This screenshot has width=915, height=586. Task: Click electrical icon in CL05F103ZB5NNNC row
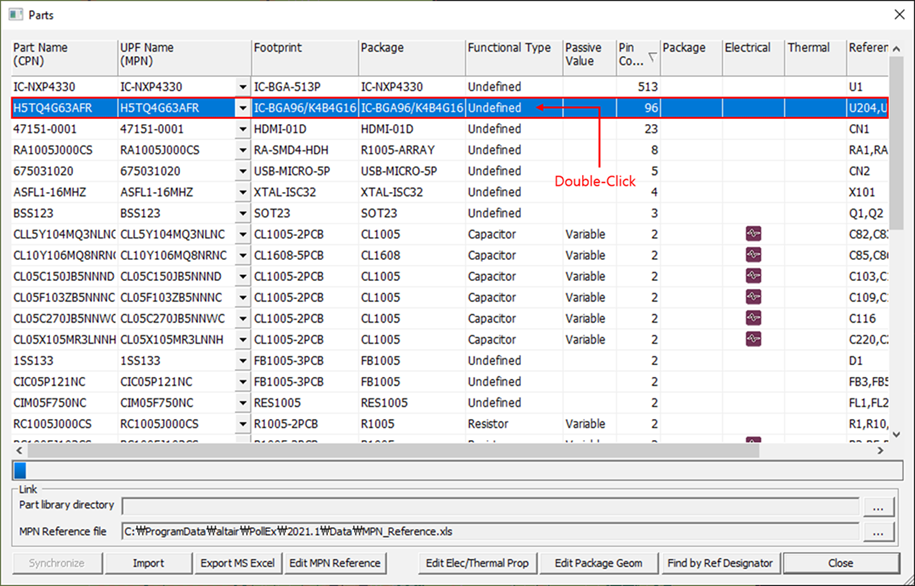click(753, 297)
